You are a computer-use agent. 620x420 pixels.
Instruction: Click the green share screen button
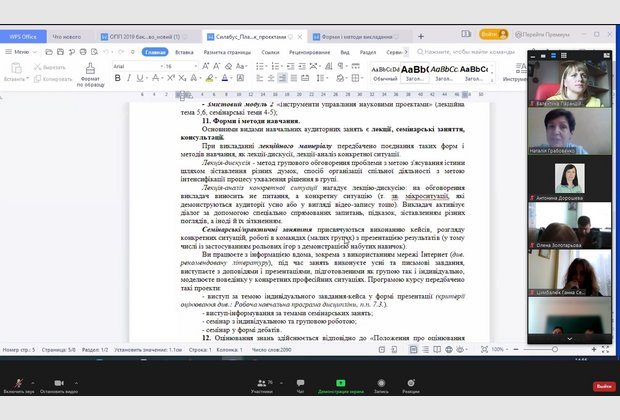pos(341,381)
